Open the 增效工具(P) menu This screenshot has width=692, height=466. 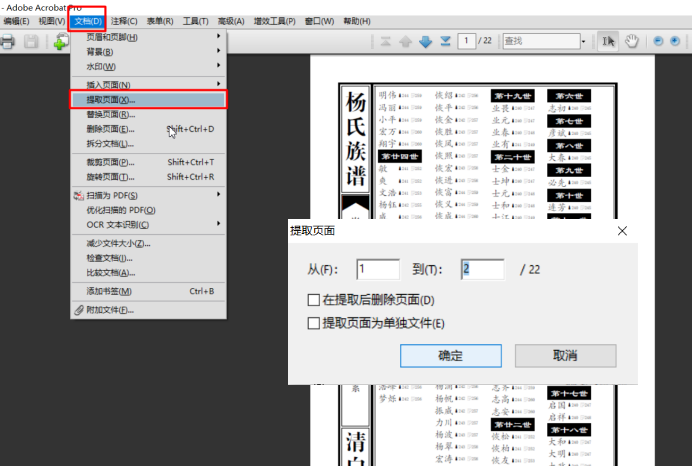275,21
